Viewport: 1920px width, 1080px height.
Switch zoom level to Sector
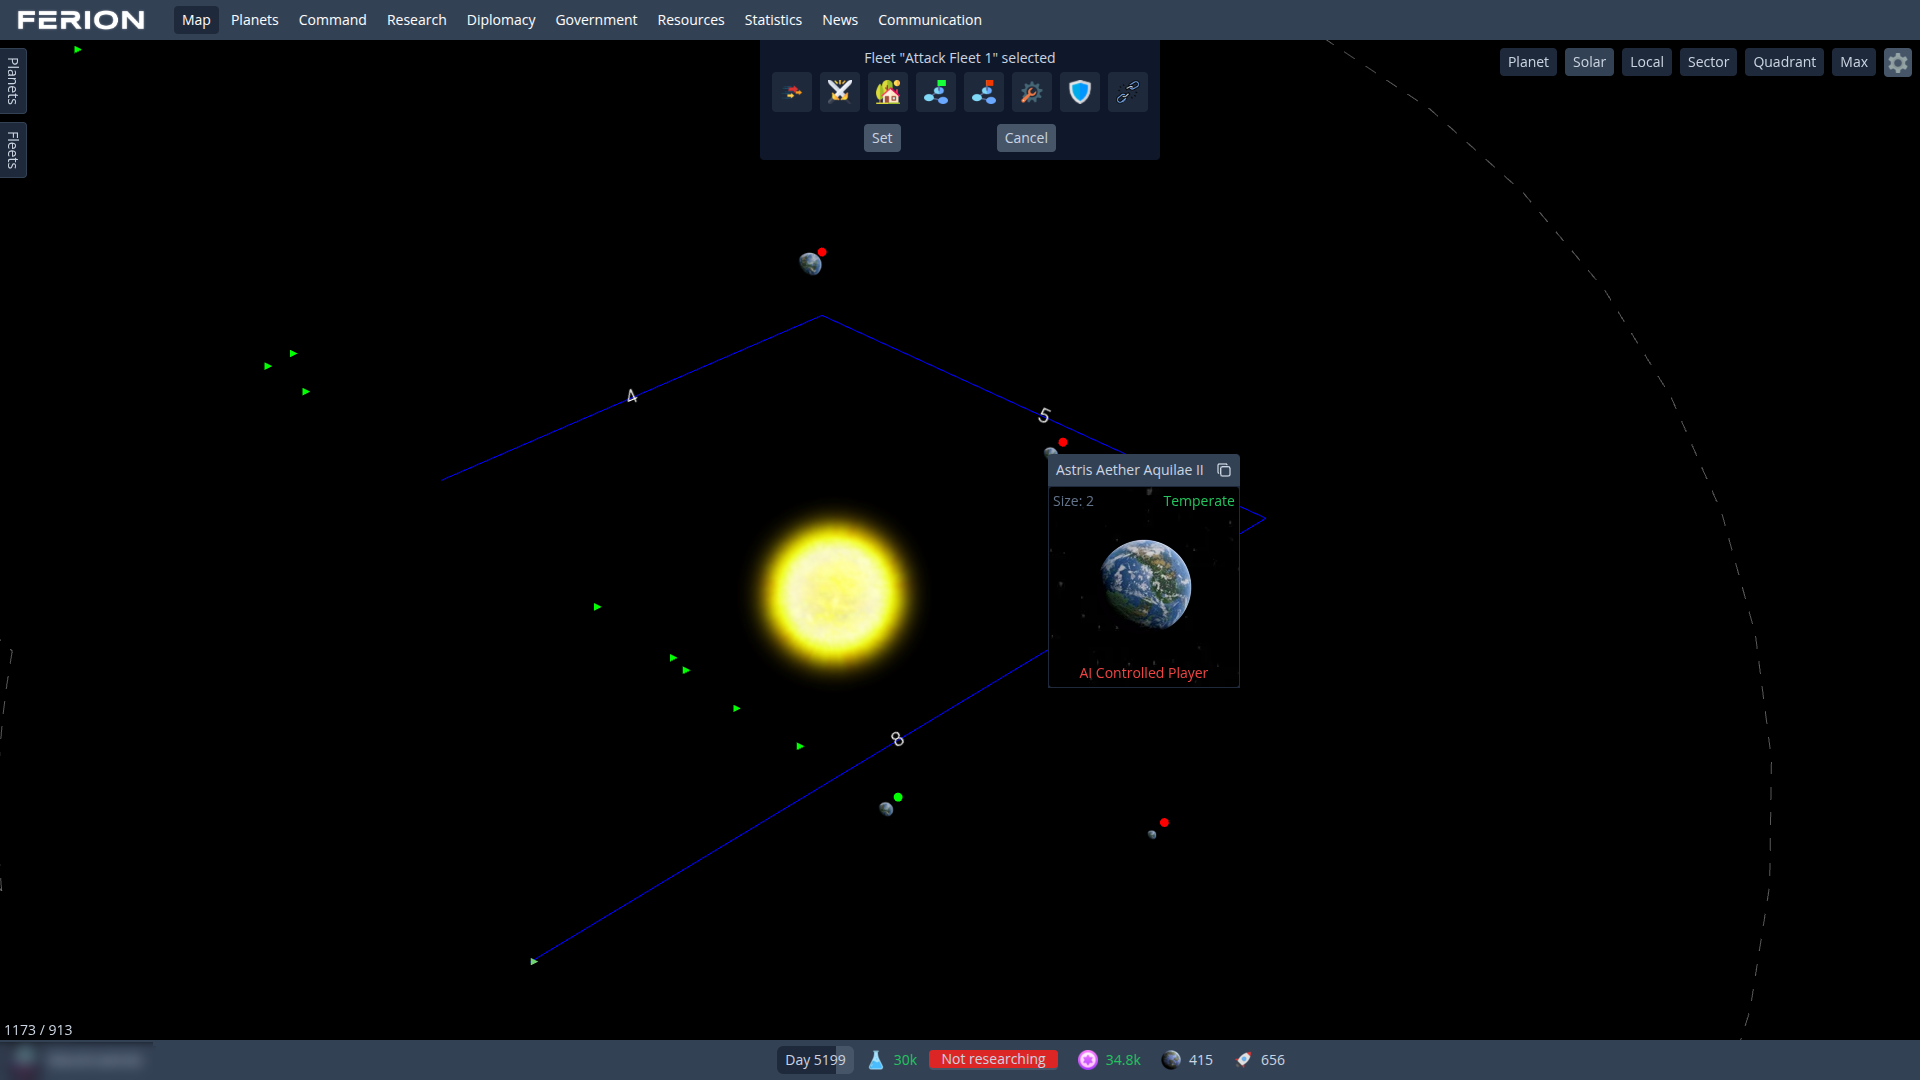1707,62
